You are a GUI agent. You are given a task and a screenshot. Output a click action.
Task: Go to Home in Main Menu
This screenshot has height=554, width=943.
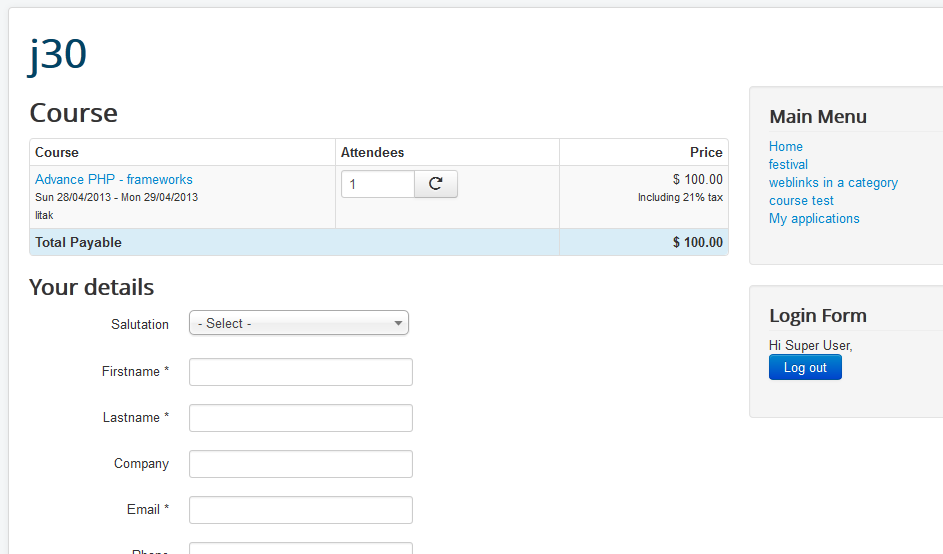pos(785,147)
